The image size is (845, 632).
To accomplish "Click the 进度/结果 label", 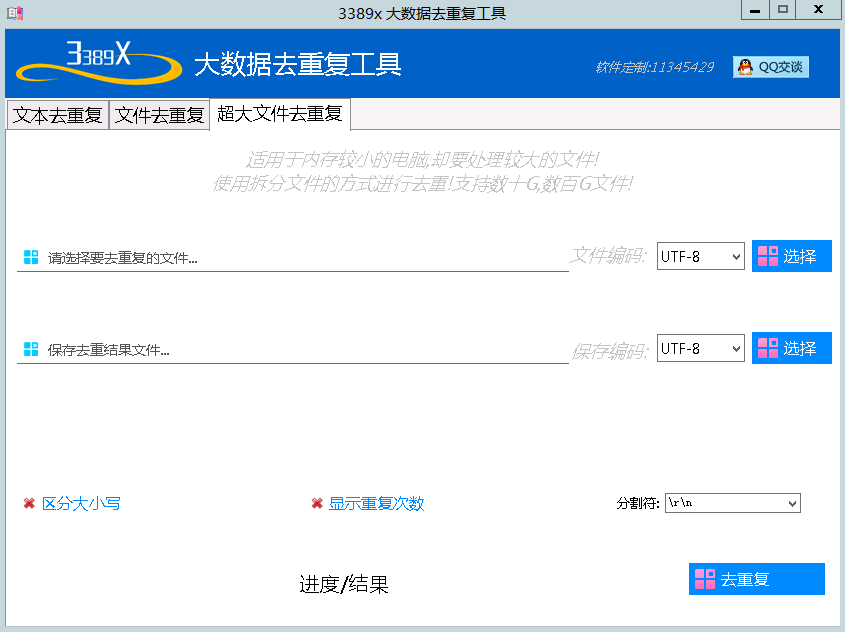I will pos(344,584).
